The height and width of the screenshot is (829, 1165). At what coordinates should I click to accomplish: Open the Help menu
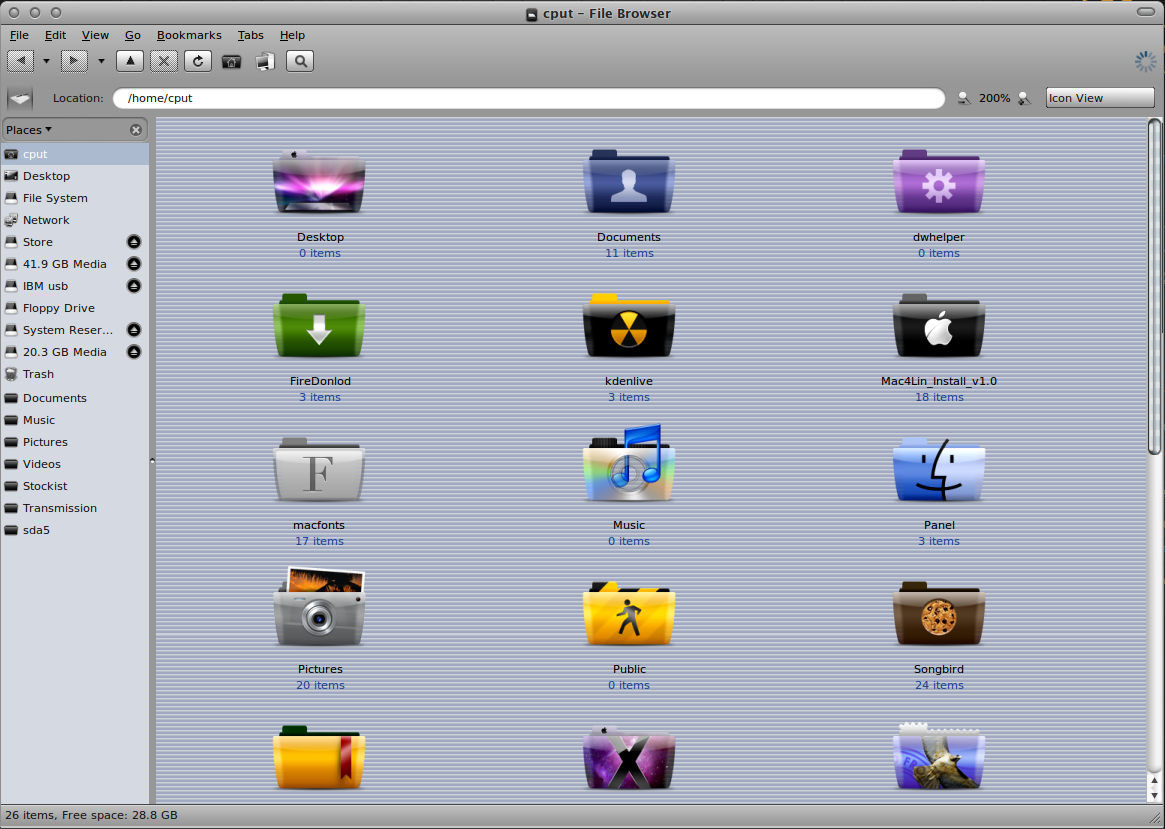point(292,35)
